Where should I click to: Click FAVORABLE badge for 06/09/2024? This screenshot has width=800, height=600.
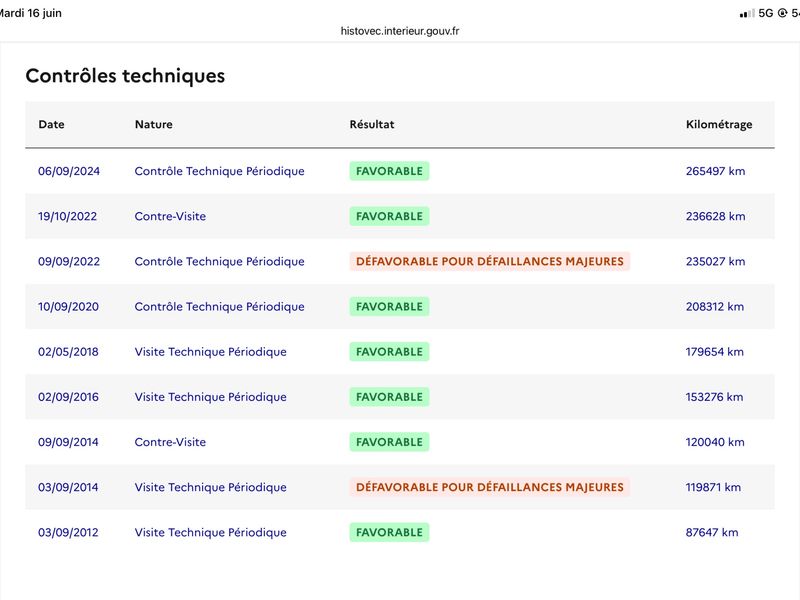coord(389,171)
